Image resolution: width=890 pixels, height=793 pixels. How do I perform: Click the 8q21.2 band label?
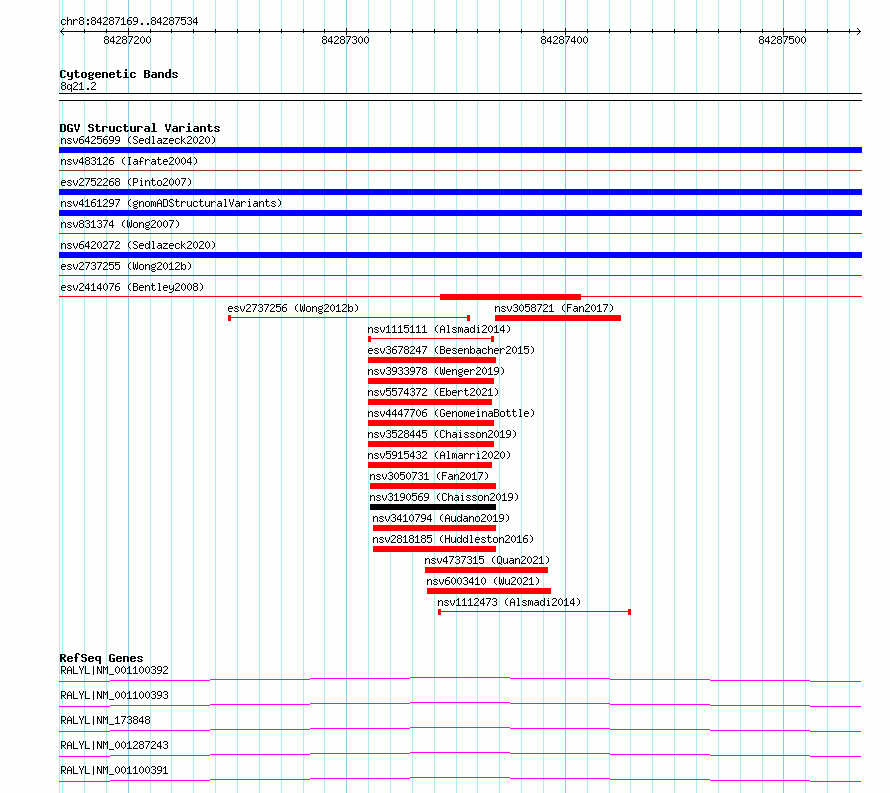click(78, 86)
